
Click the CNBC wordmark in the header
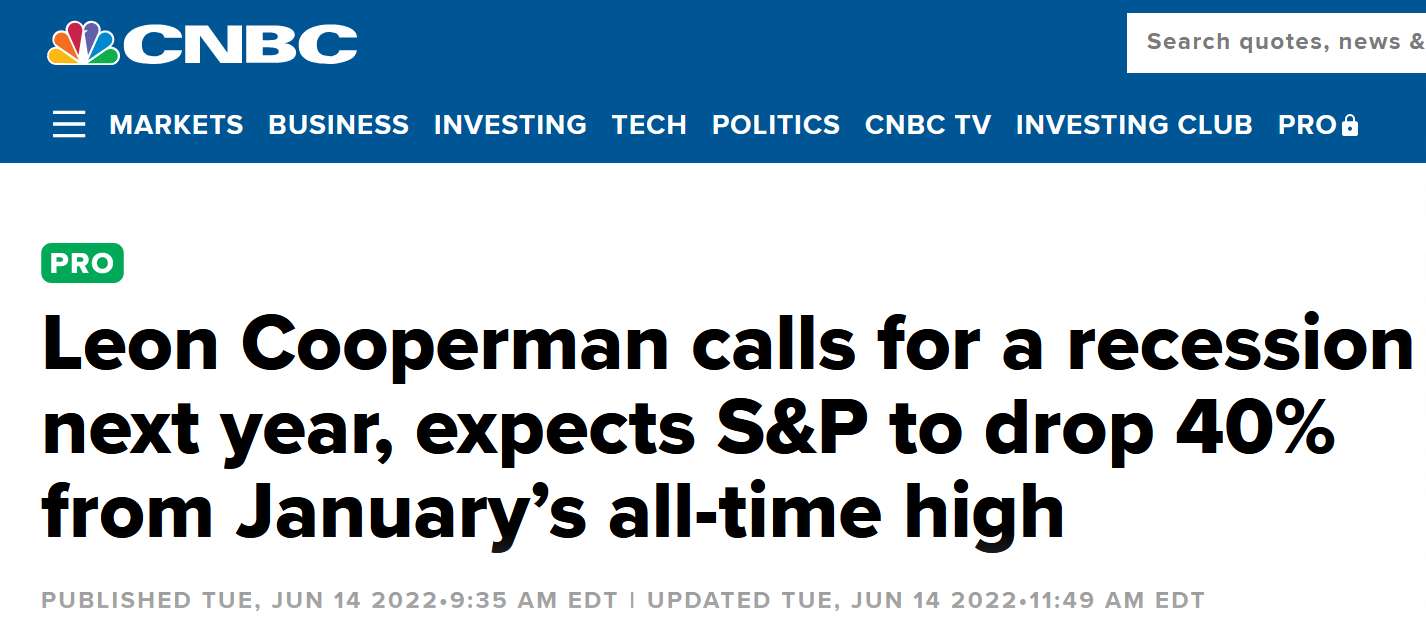pos(240,44)
